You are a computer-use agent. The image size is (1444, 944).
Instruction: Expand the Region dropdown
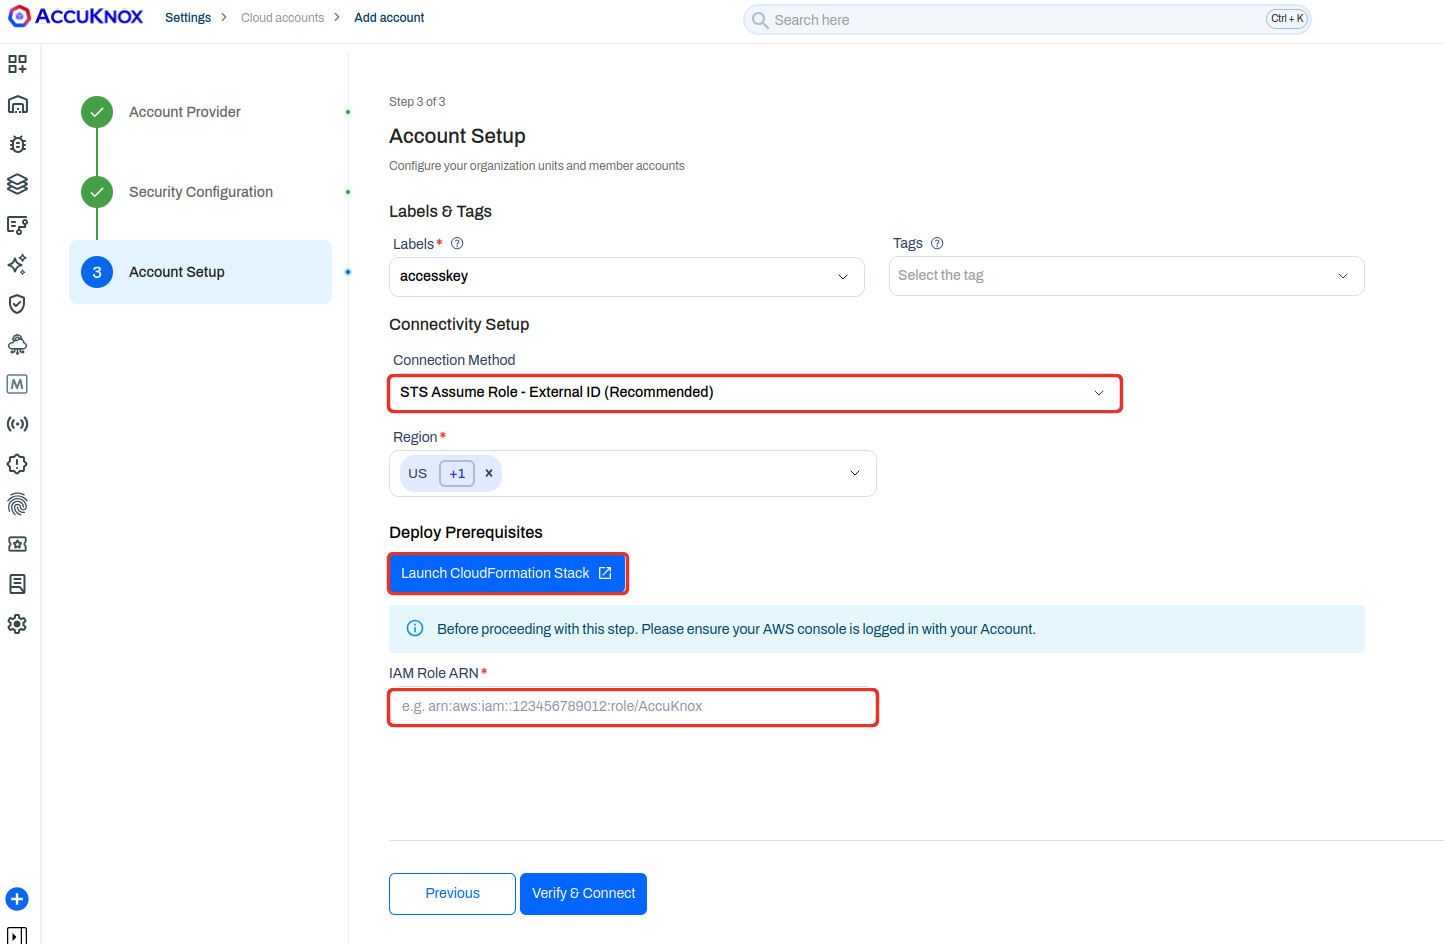[855, 473]
